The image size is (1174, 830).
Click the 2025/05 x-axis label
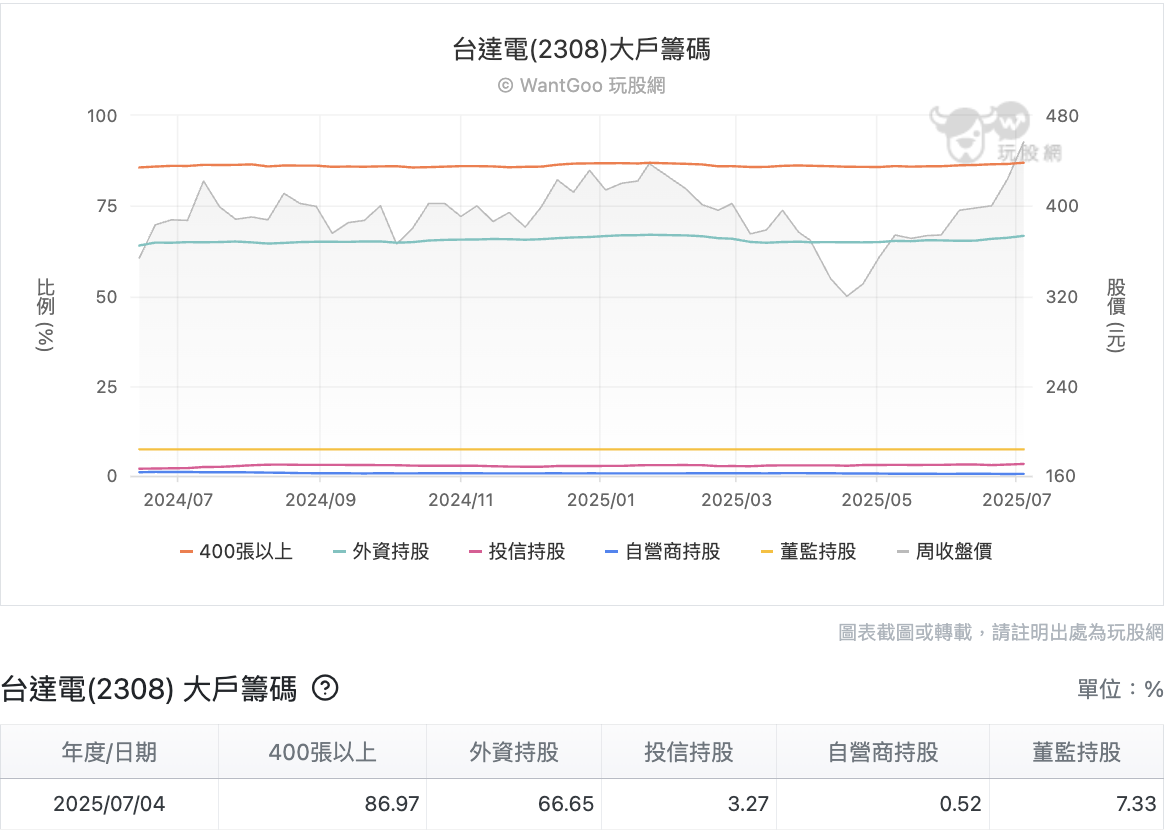[877, 500]
